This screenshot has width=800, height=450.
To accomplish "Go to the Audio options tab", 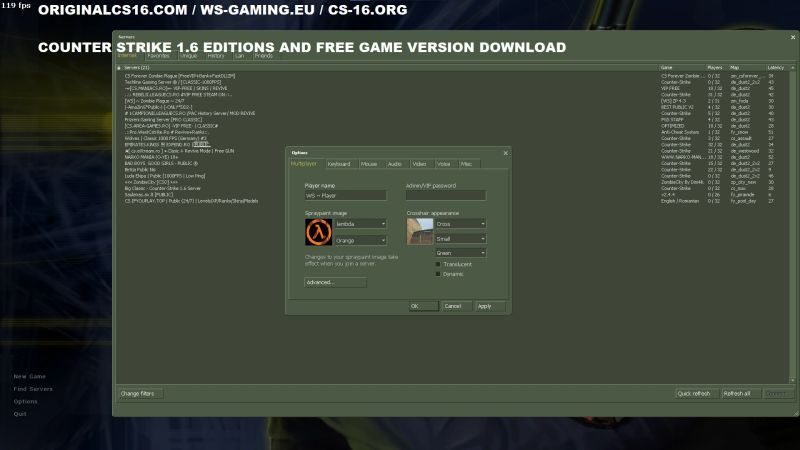I will [x=395, y=164].
